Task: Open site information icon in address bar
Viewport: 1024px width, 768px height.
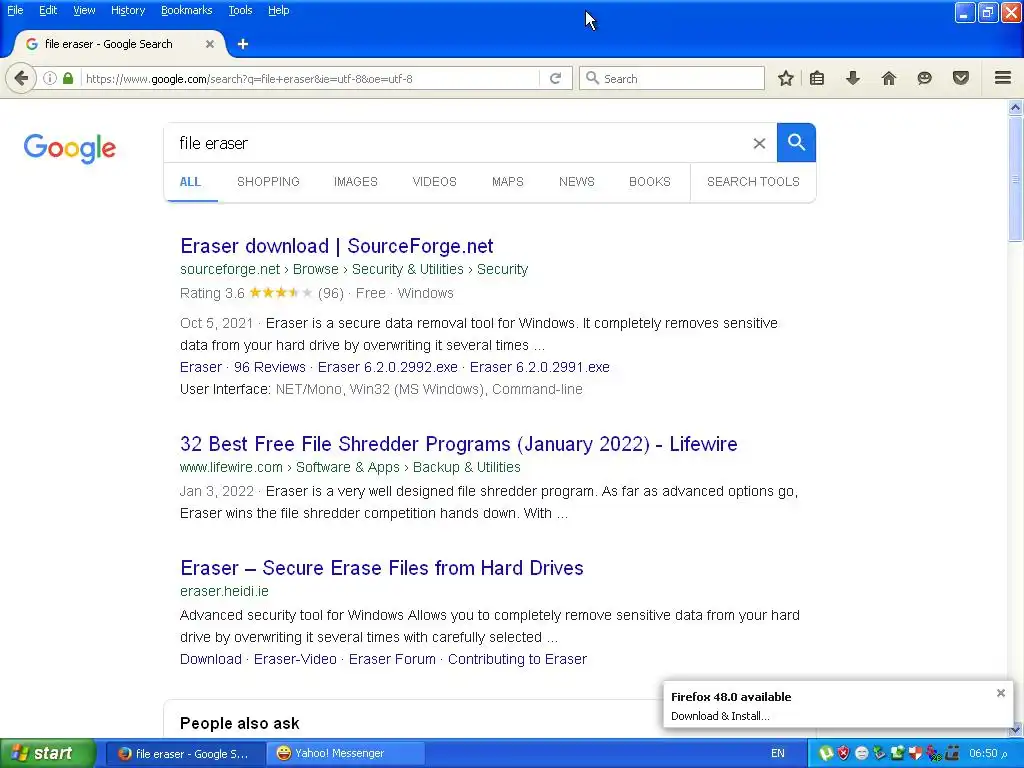Action: point(50,78)
